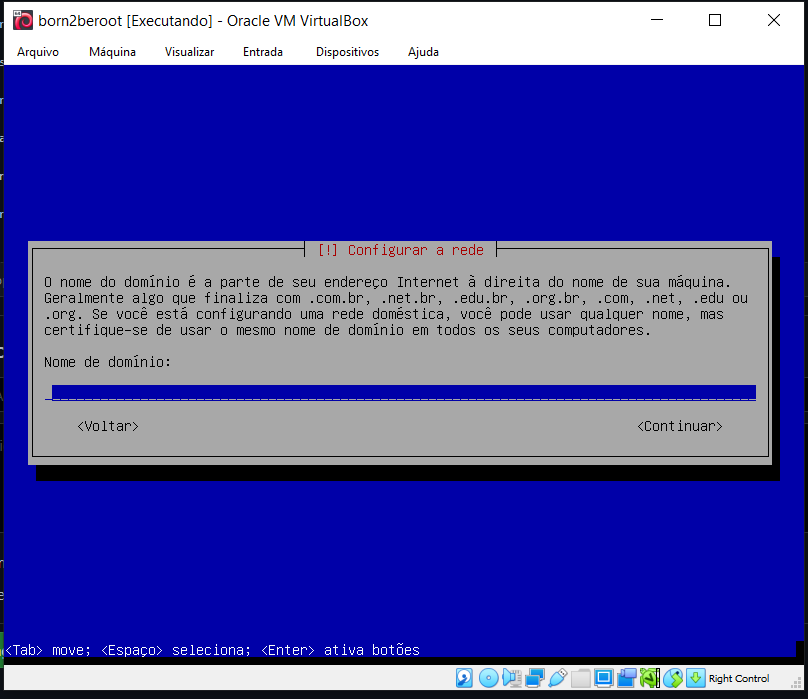Screen dimensions: 808x699
Task: Open the Visualizar menu
Action: [x=189, y=52]
